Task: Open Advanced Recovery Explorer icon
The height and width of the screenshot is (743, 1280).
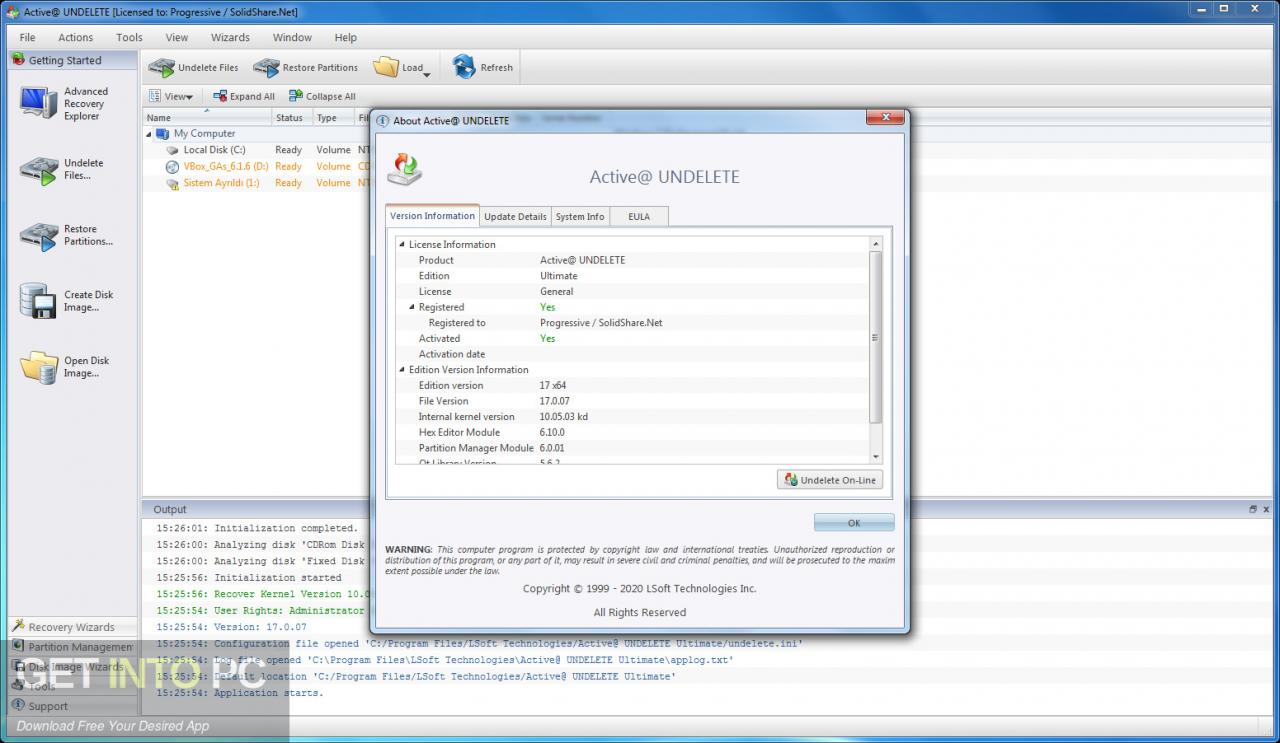Action: tap(39, 103)
